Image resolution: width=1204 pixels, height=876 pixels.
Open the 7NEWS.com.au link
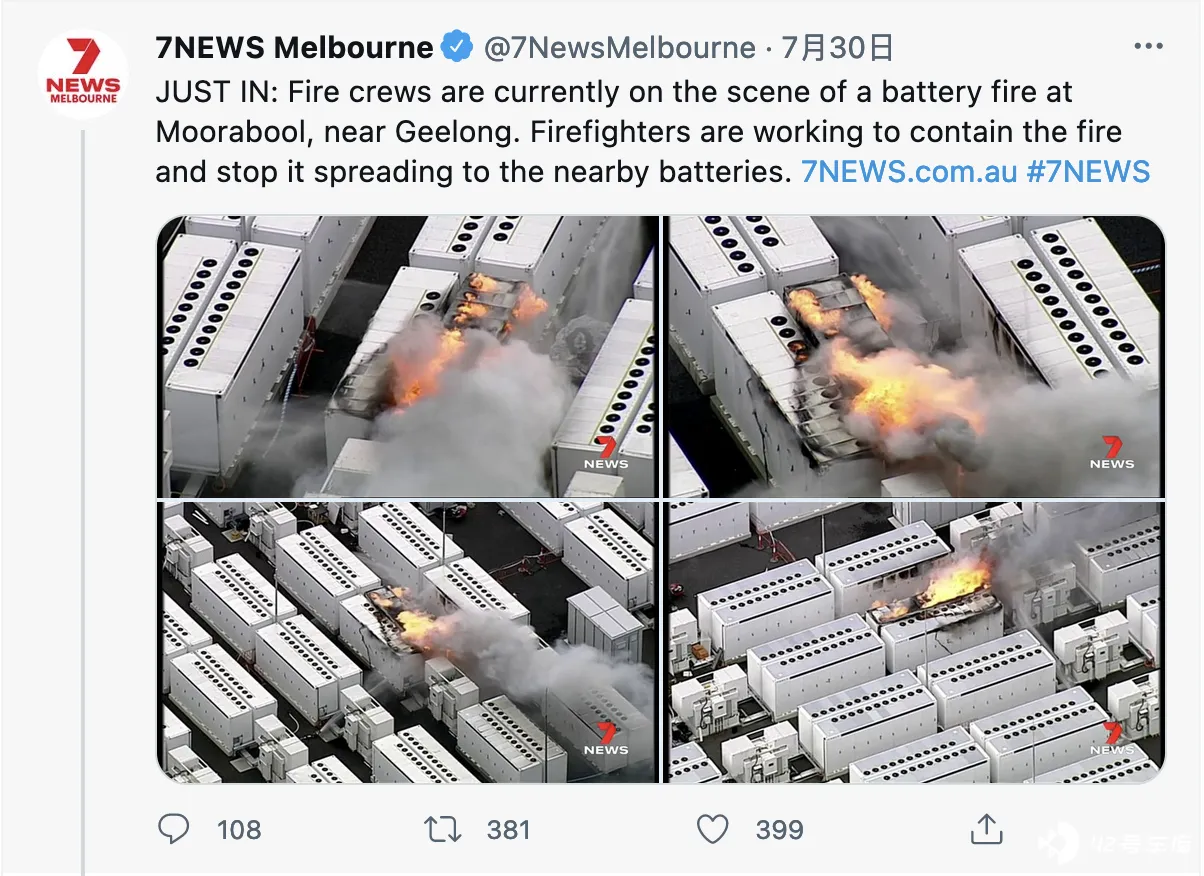point(909,171)
